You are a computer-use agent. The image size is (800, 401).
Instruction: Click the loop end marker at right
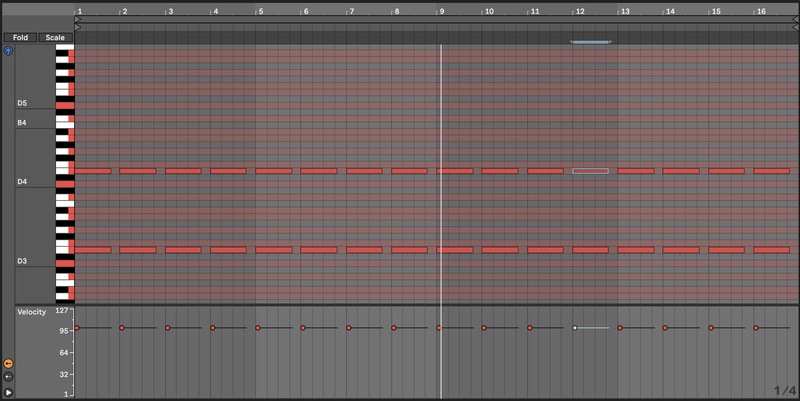[796, 19]
